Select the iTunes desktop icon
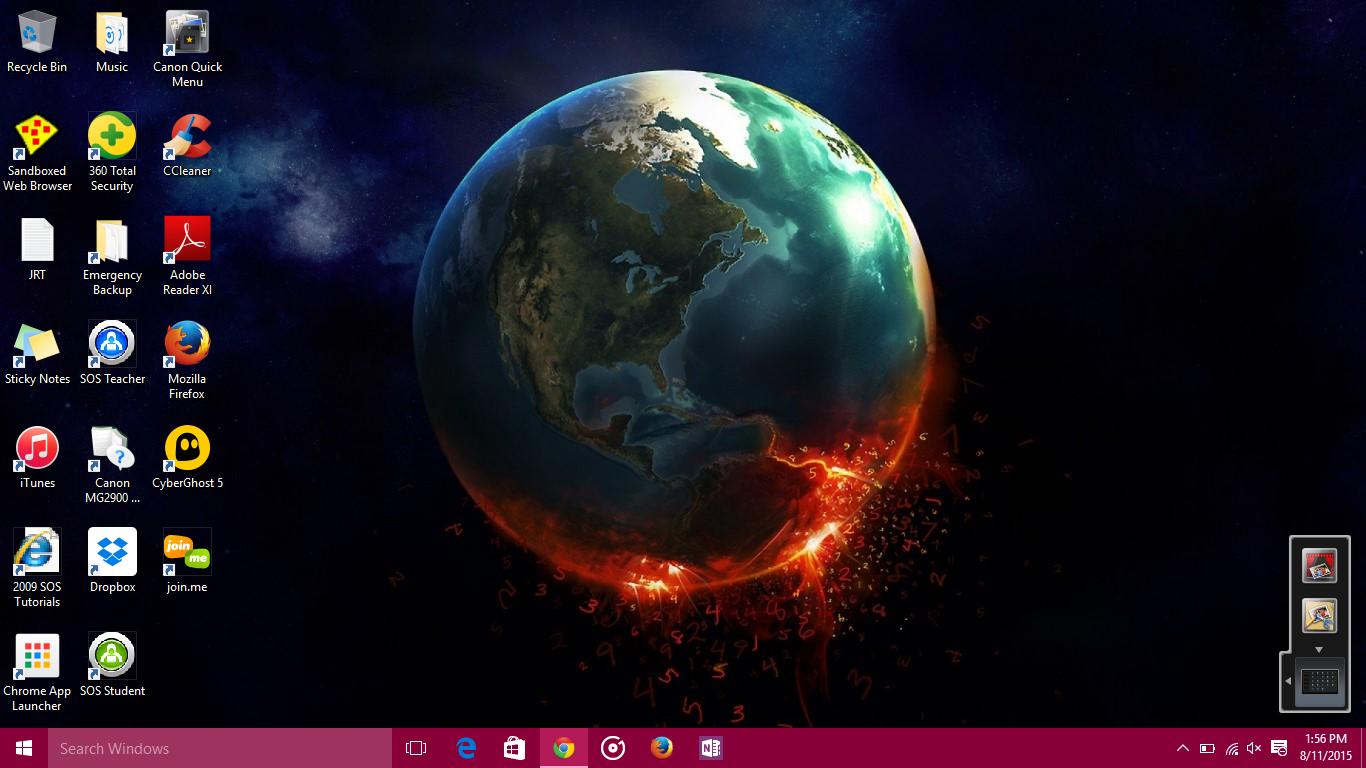Image resolution: width=1366 pixels, height=768 pixels. (x=37, y=458)
